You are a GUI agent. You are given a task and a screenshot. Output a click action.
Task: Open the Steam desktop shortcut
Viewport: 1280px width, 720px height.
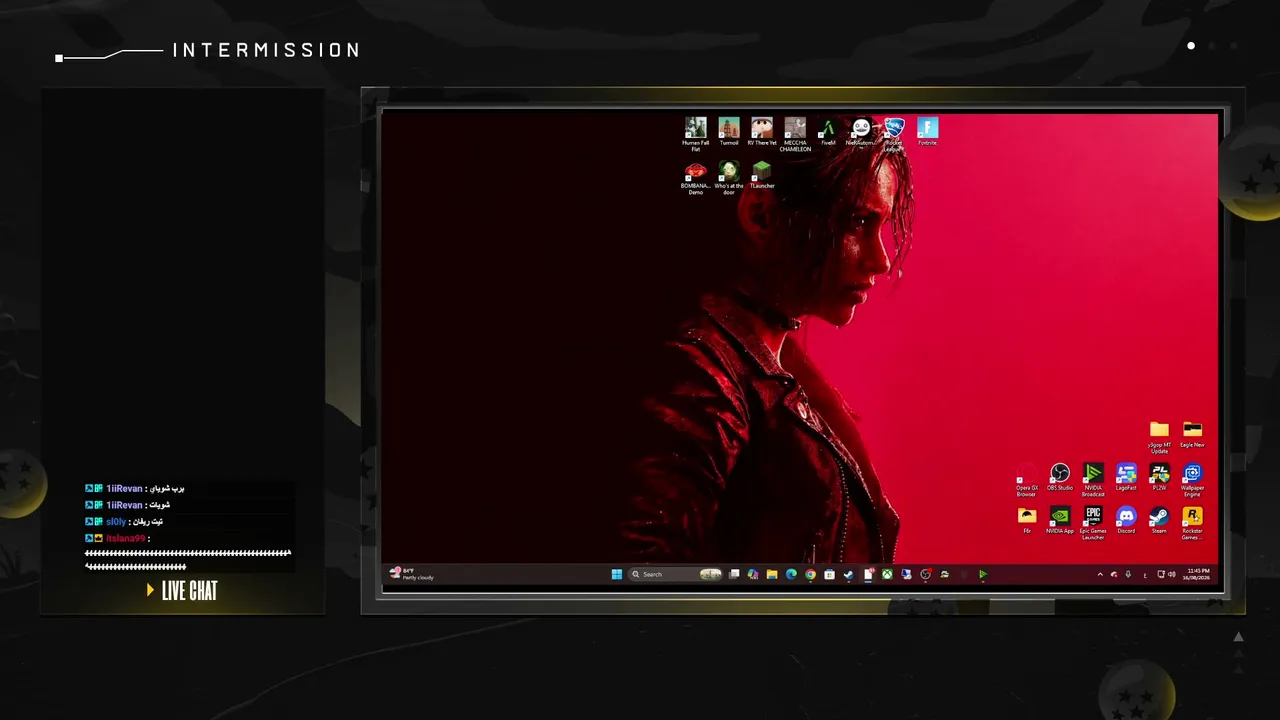point(1159,520)
